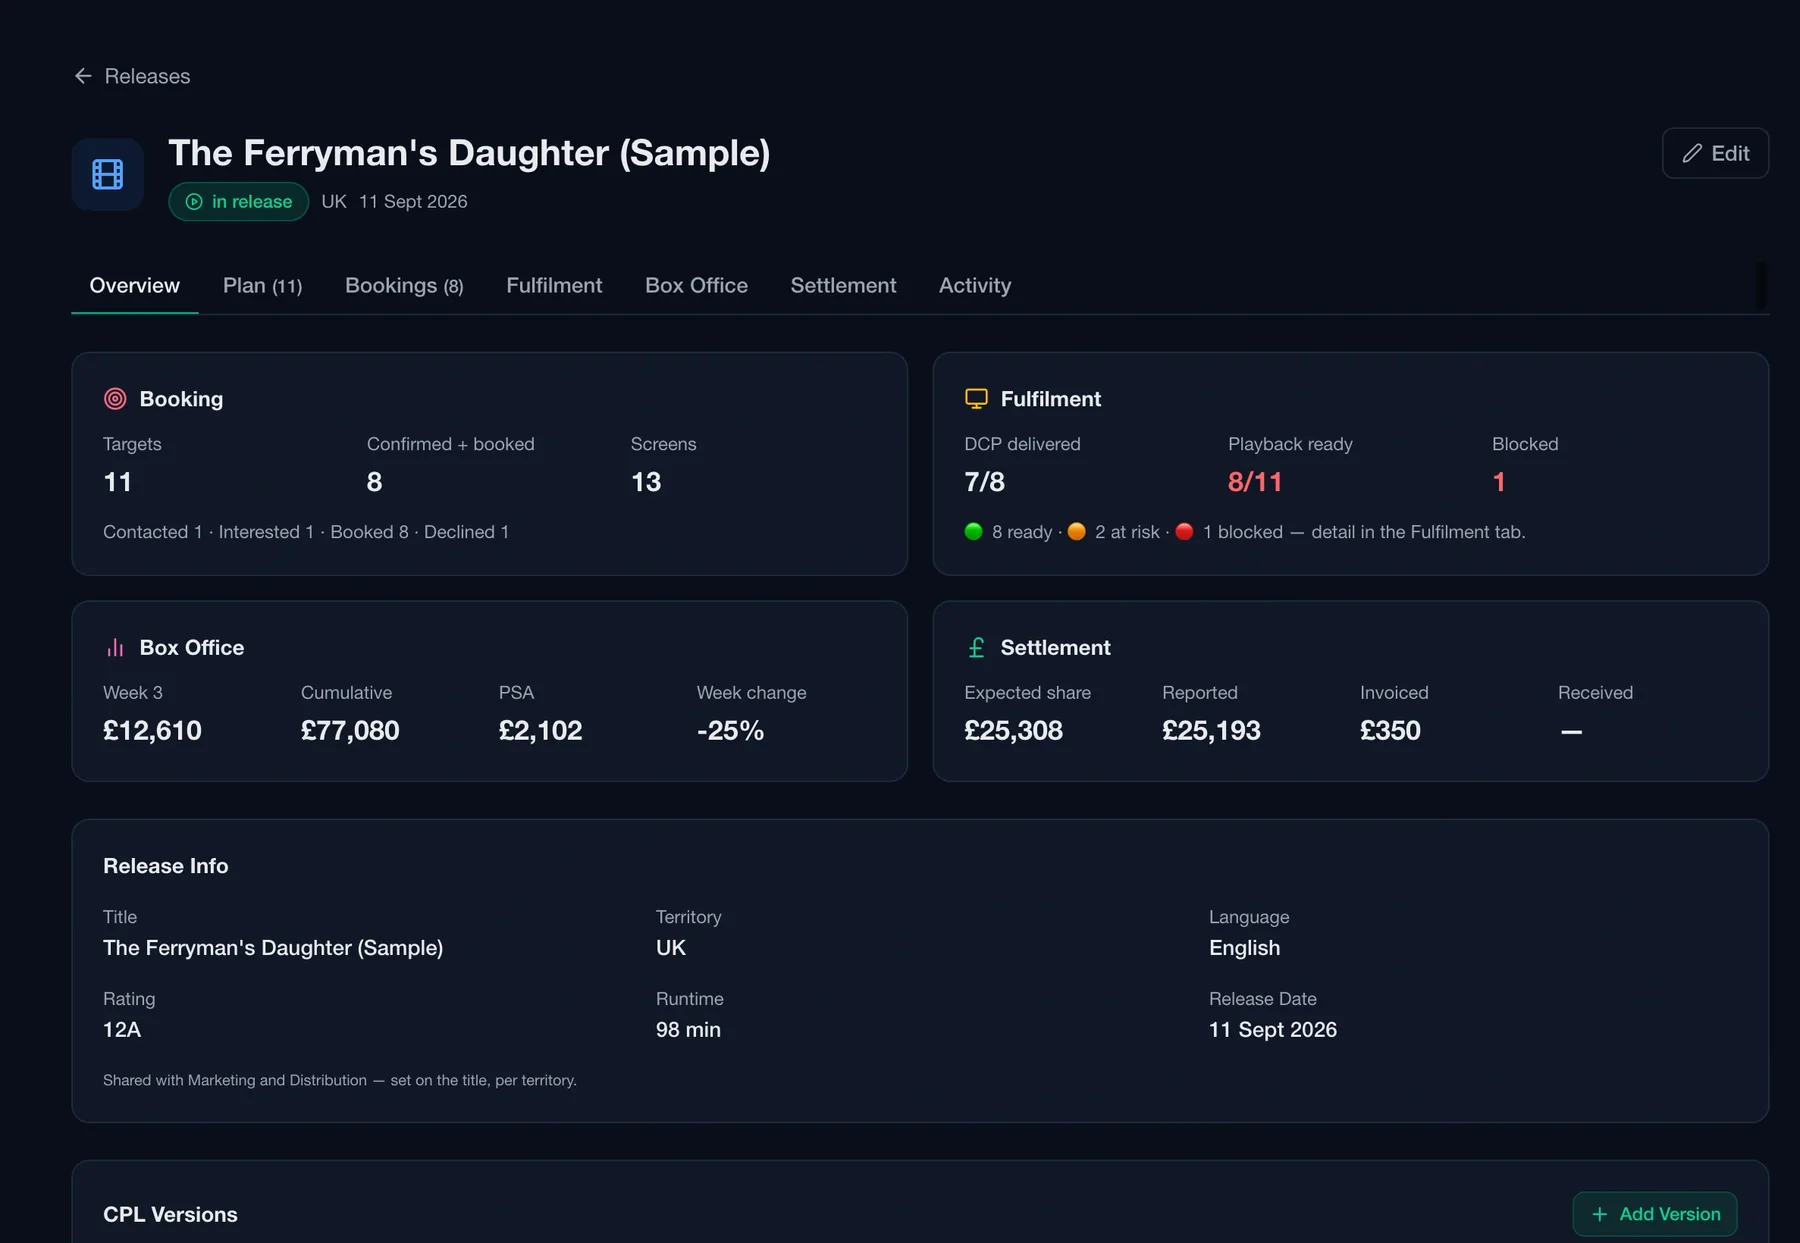Screen dimensions: 1800x1243
Task: Click the Week 3 value £12,610
Action: coord(152,731)
